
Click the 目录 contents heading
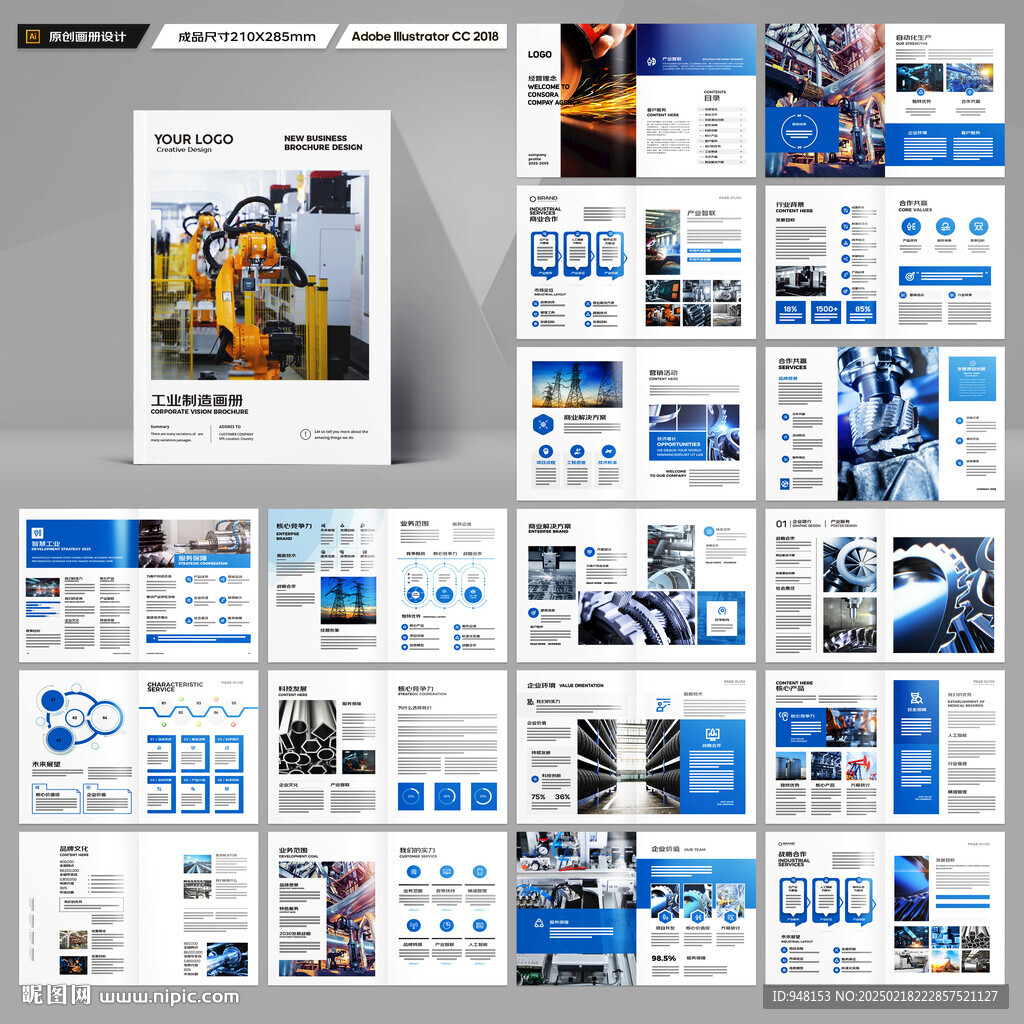[712, 98]
